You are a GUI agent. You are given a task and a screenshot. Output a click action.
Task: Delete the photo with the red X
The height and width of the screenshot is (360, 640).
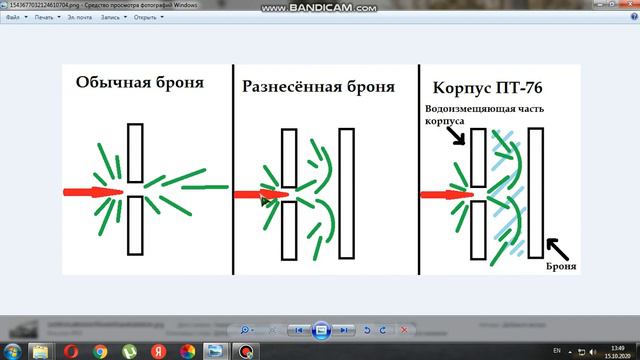(x=404, y=330)
